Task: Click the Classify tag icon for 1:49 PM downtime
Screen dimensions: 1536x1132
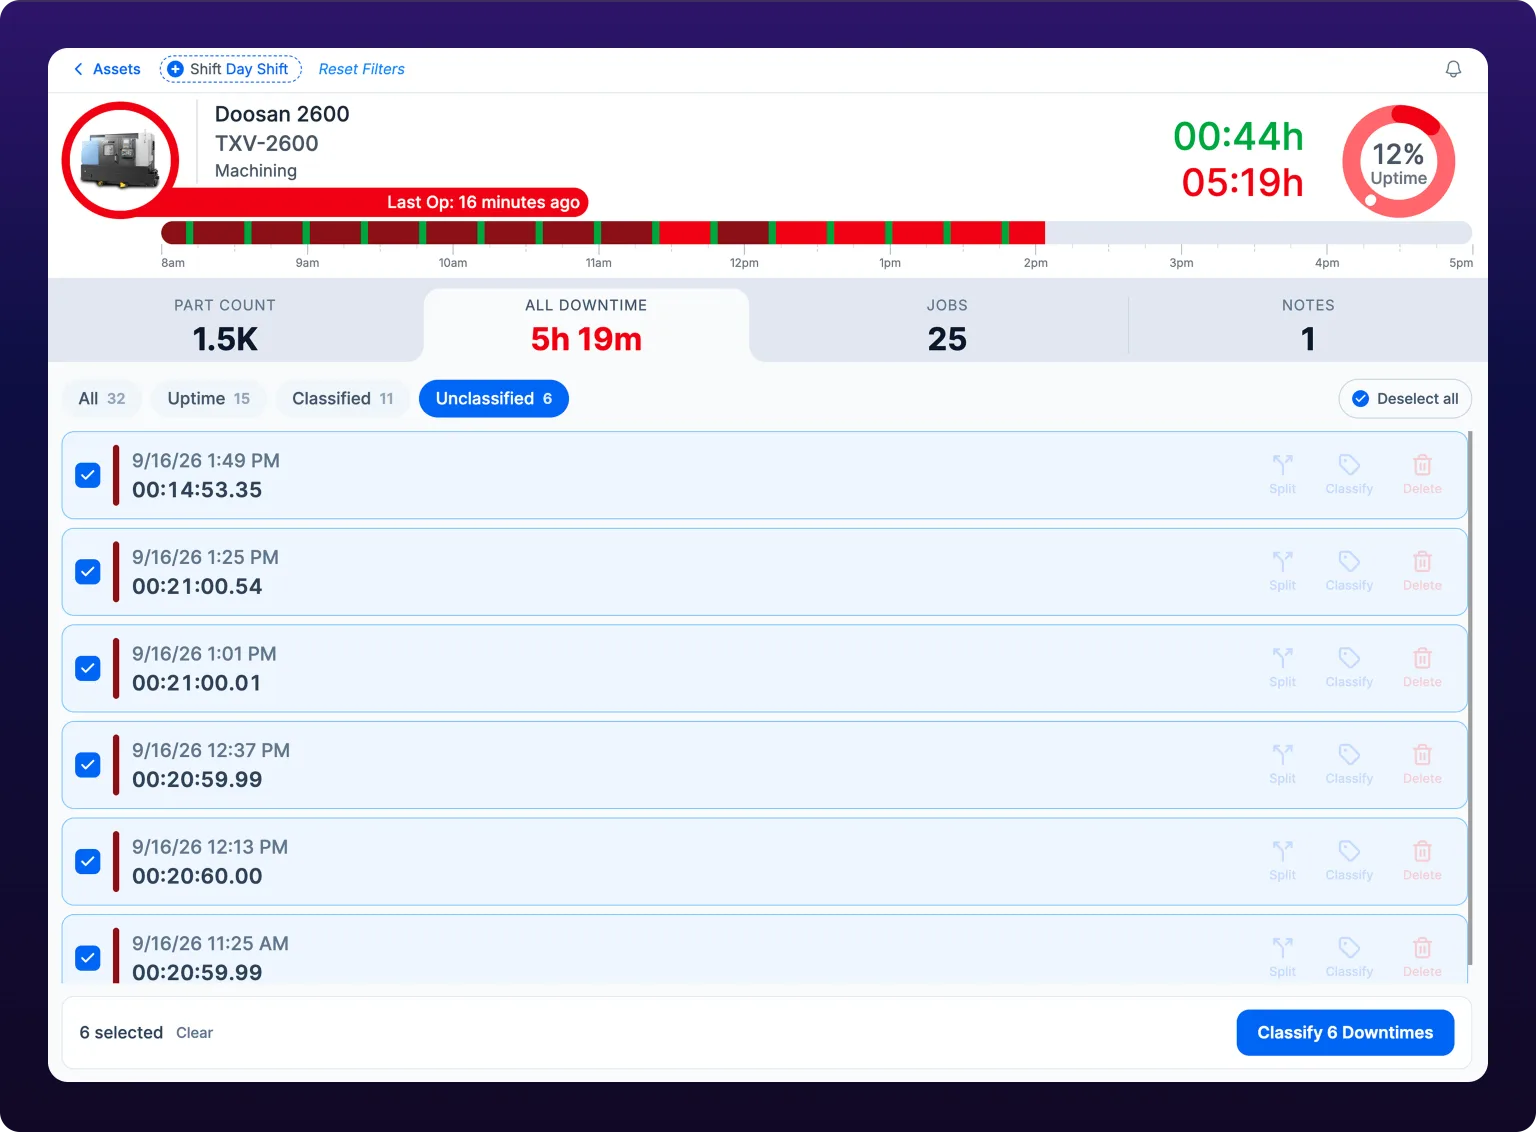Action: coord(1349,474)
